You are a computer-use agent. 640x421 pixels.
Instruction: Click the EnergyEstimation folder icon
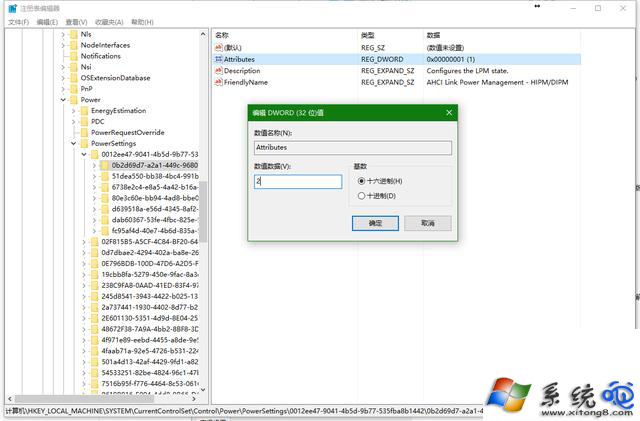(x=83, y=110)
